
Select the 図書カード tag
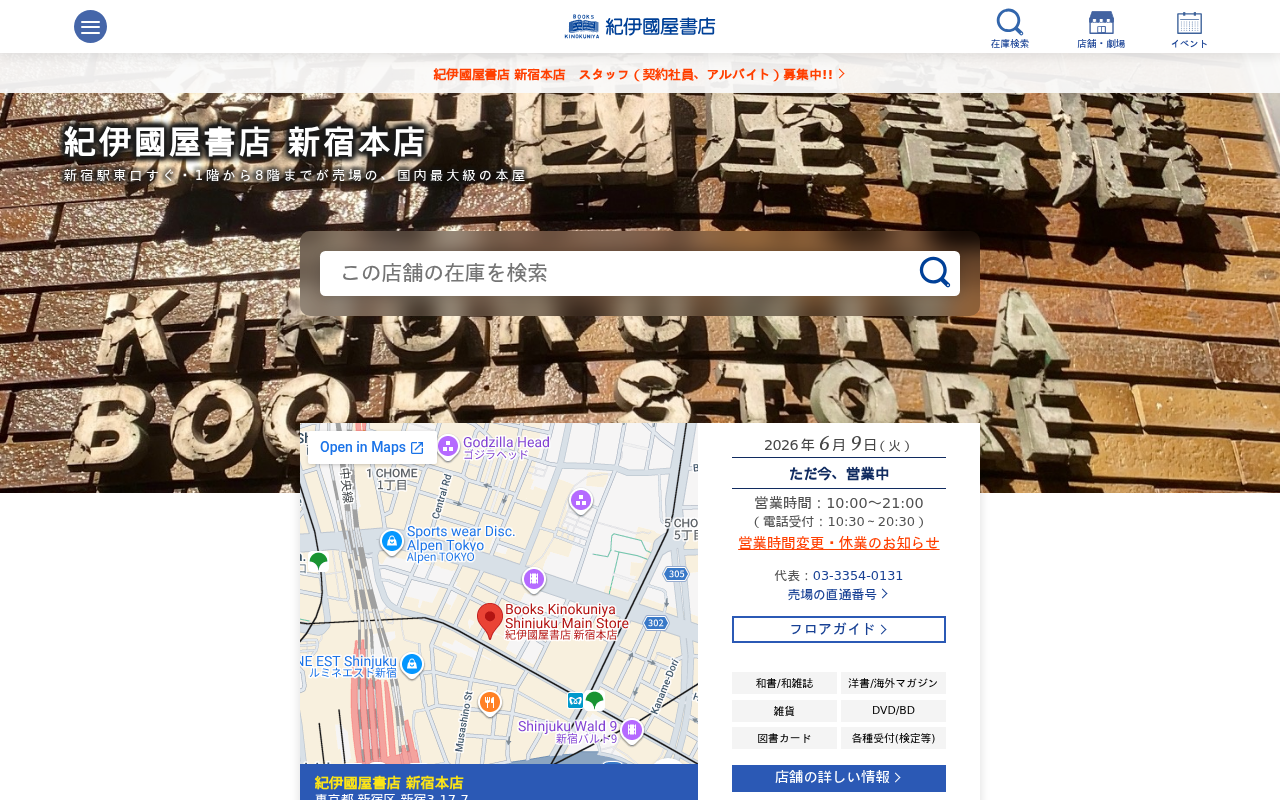[784, 739]
